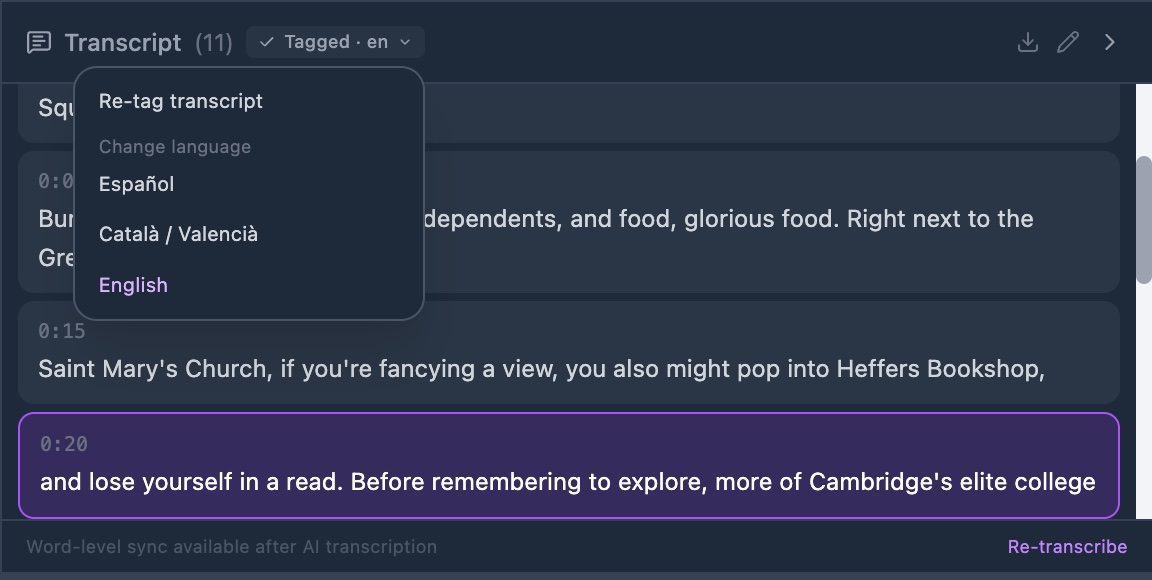Select Re-tag transcript menu option
Screen dimensions: 1152x580
click(181, 101)
